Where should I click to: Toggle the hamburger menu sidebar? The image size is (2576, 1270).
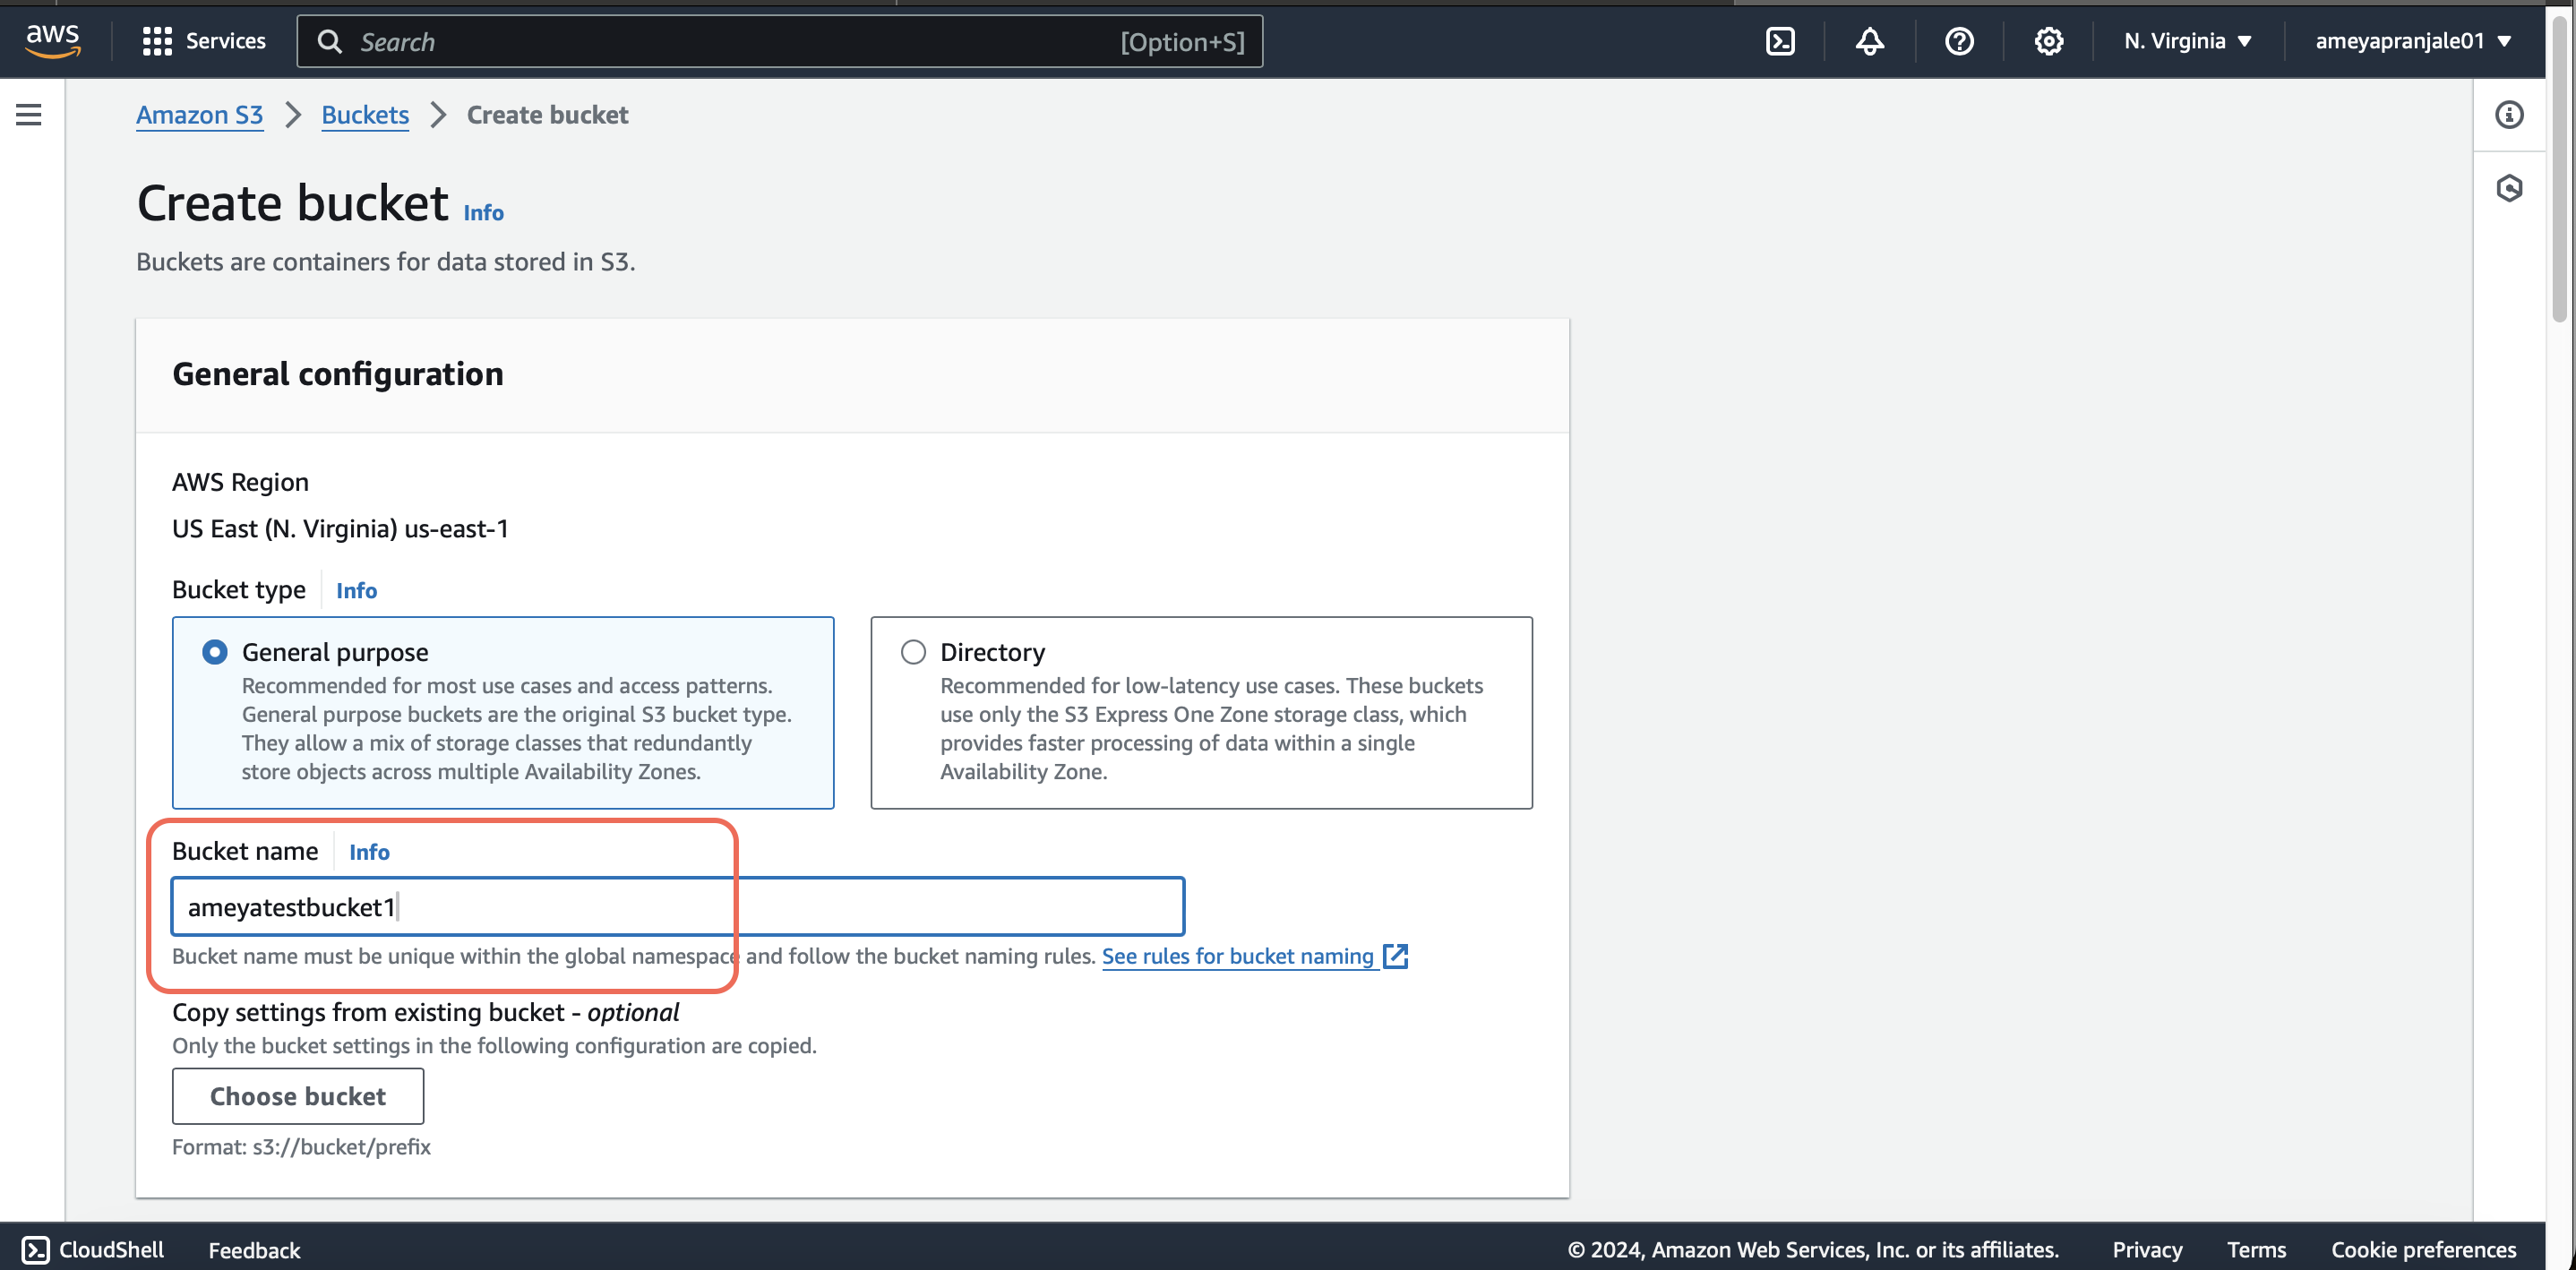point(28,115)
